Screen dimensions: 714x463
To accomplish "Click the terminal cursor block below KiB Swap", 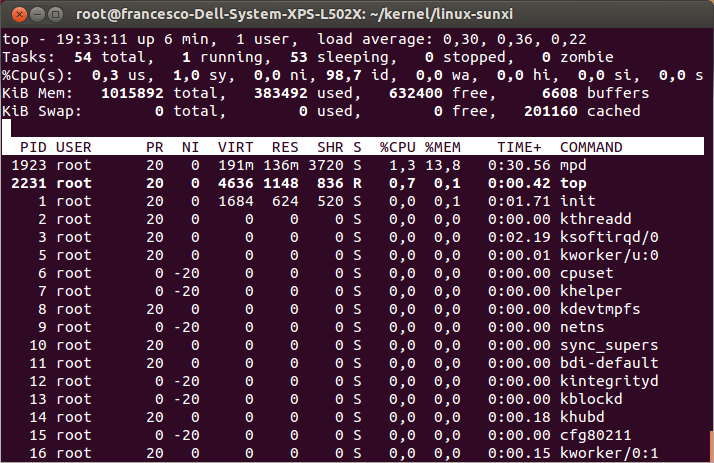I will [x=6, y=128].
